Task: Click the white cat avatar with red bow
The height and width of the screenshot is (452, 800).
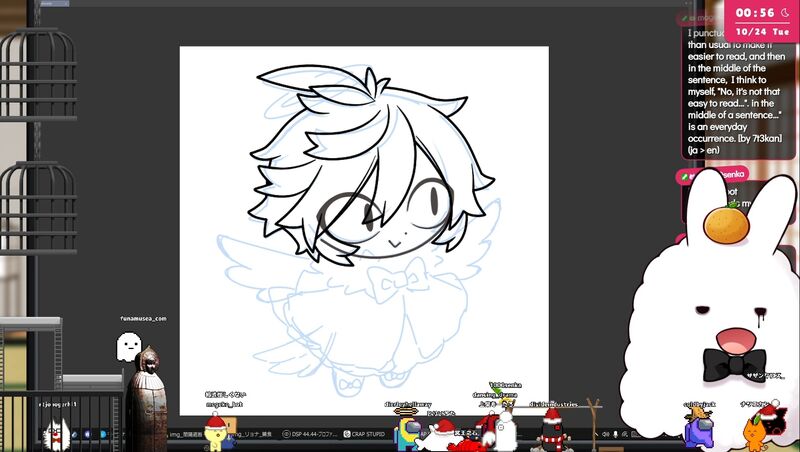Action: click(56, 435)
